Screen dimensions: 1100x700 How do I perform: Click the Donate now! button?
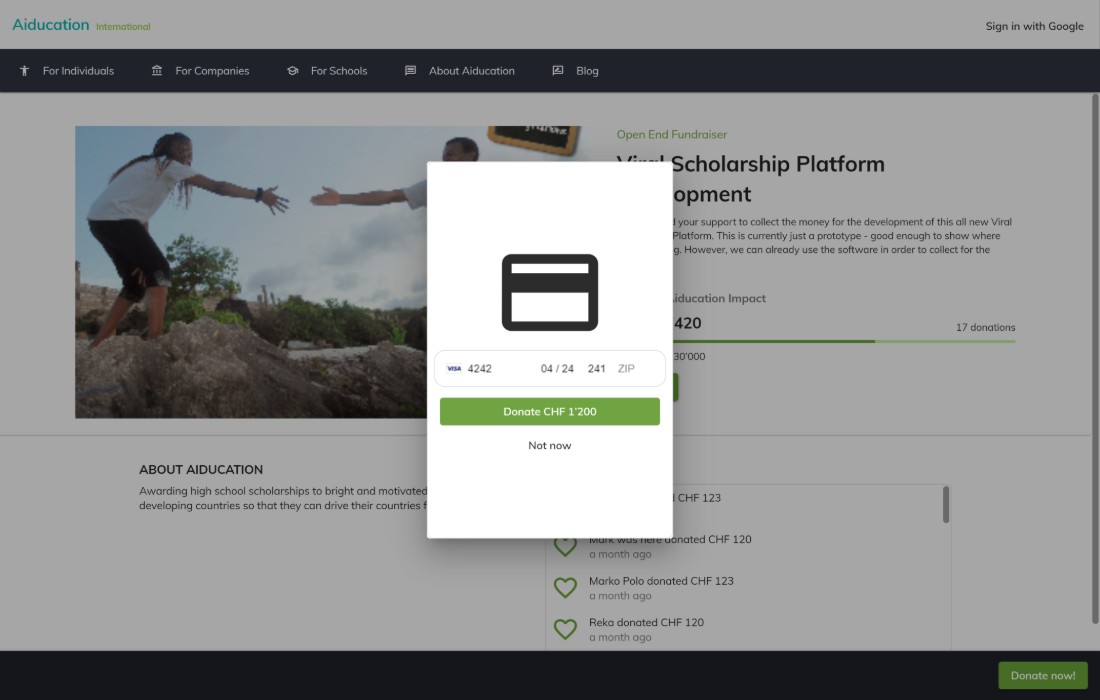point(1042,675)
